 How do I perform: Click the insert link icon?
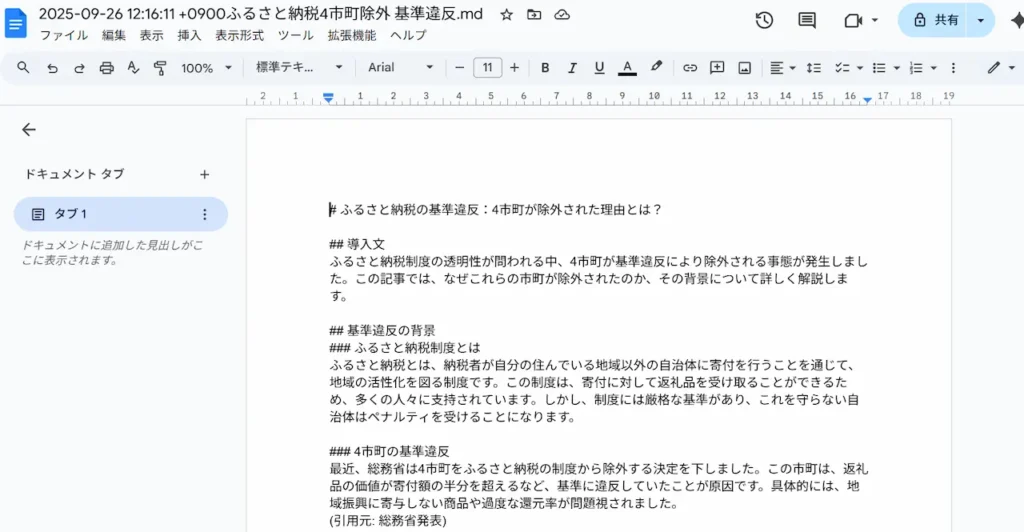point(690,68)
